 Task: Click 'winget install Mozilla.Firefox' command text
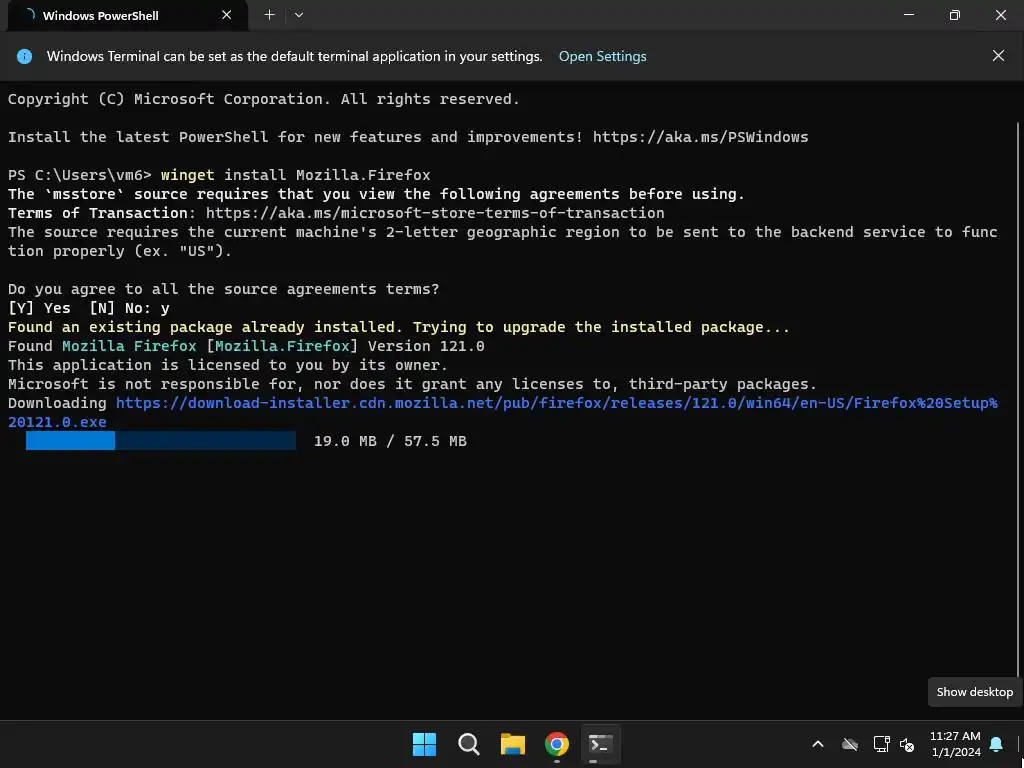click(295, 175)
